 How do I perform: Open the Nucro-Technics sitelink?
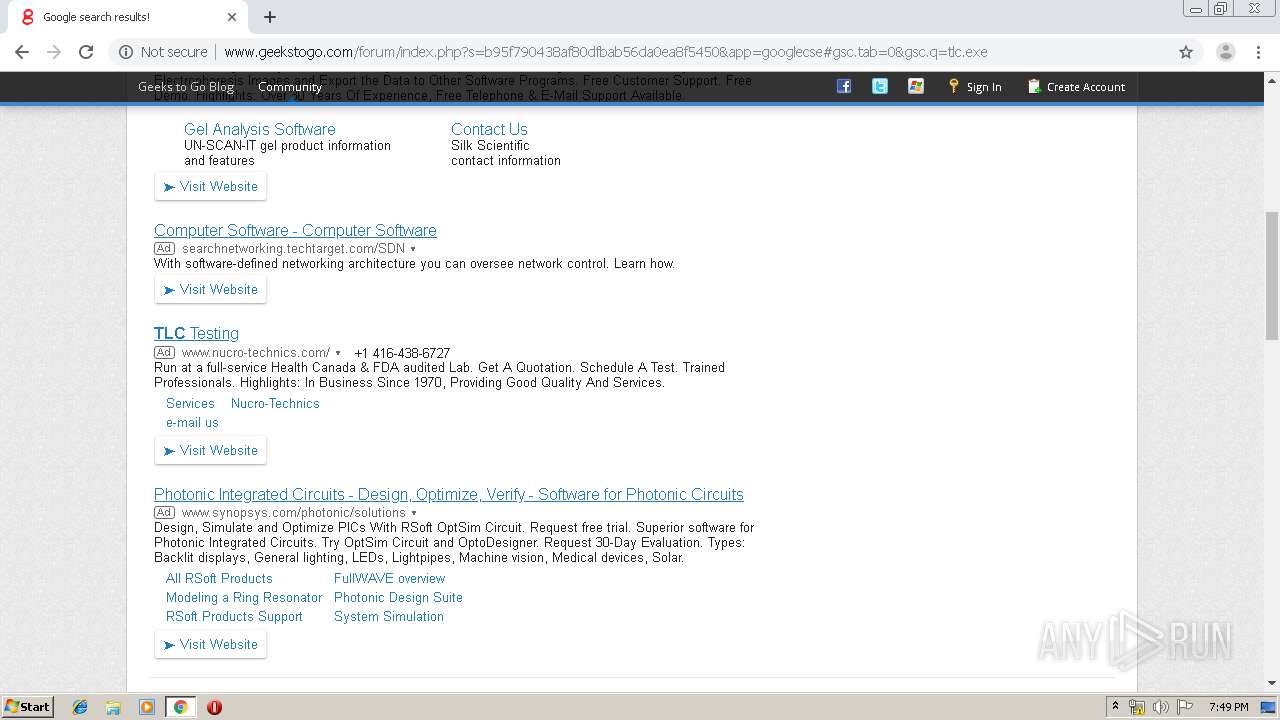[x=275, y=404]
